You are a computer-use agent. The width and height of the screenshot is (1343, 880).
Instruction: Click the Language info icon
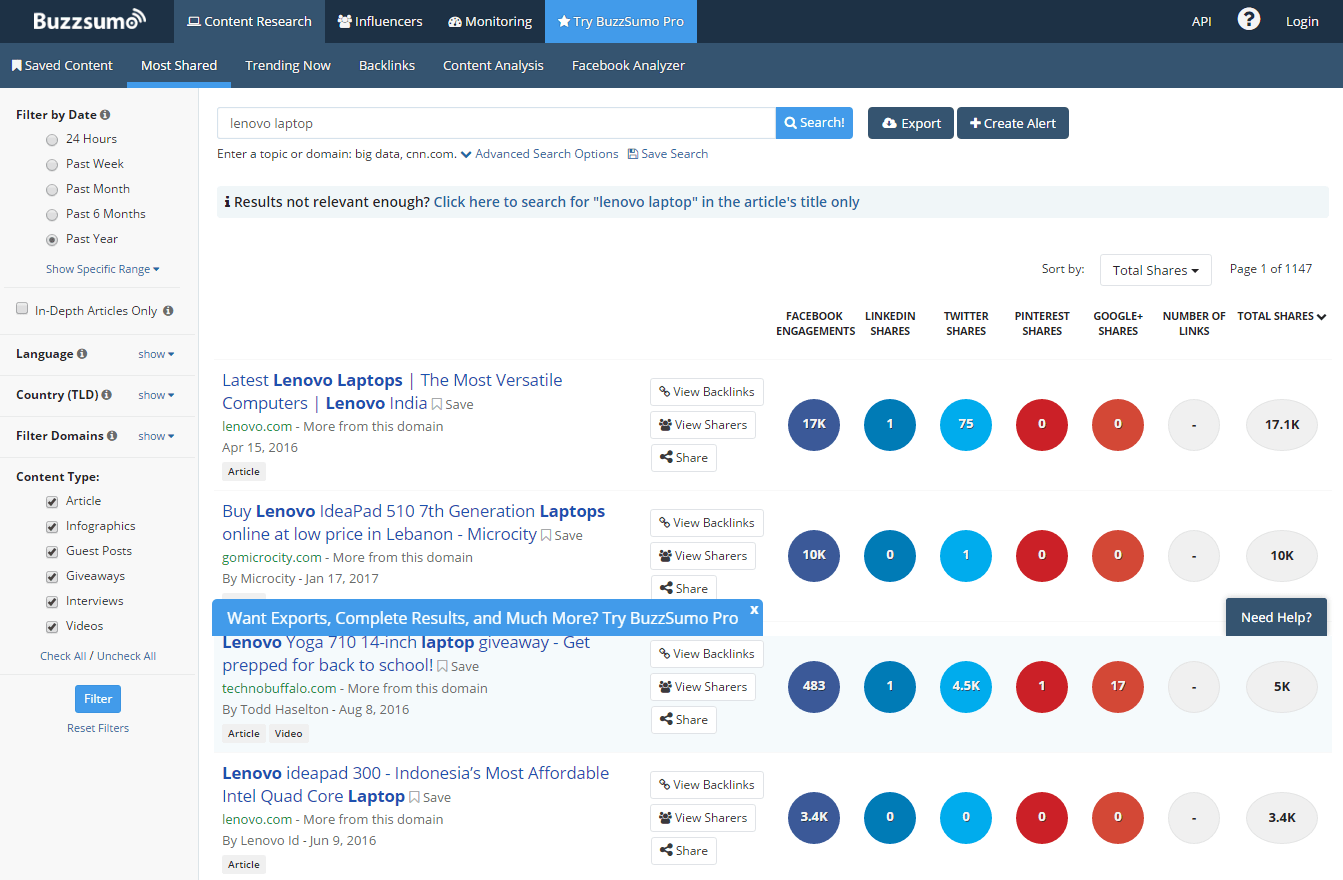(82, 354)
